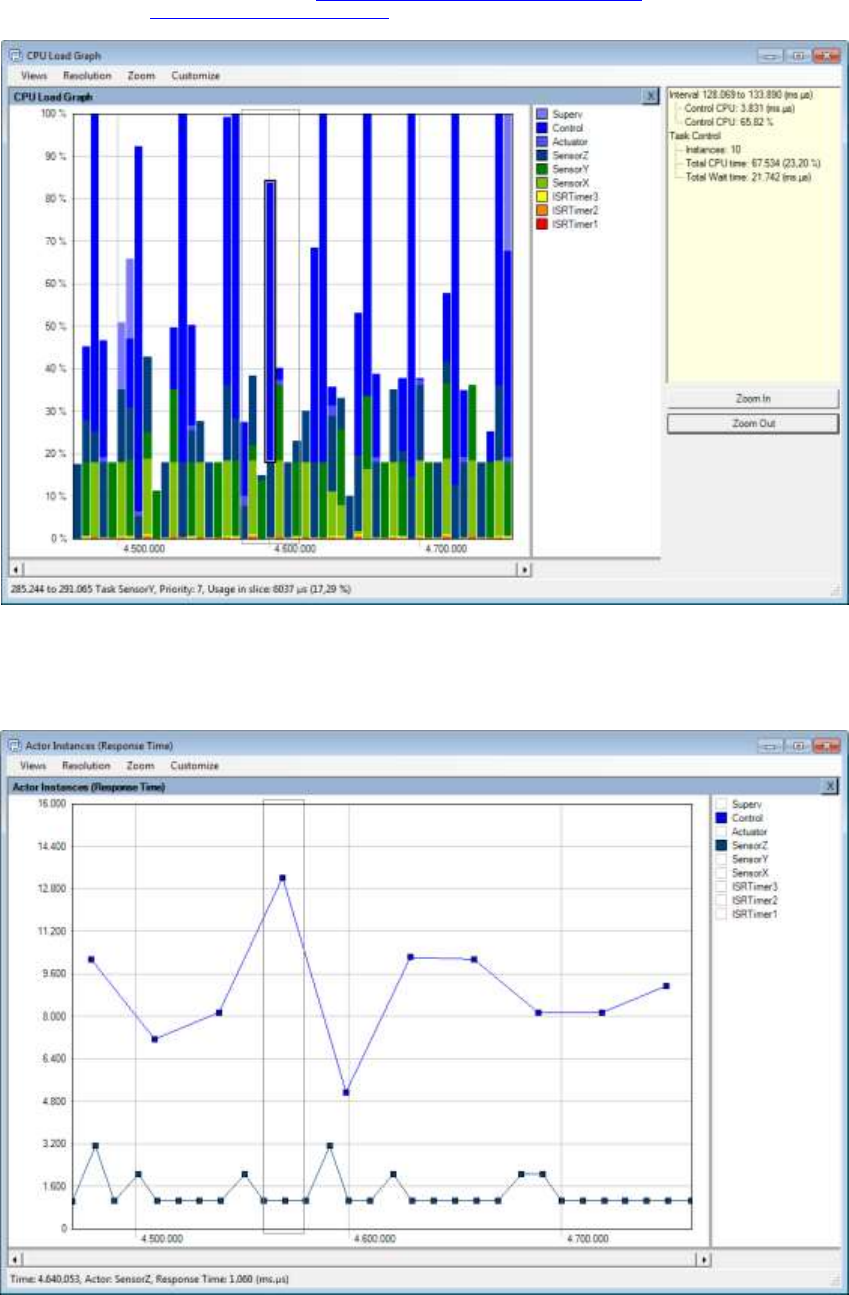
Task: Click '16.000' axis label in Actor Instances graph
Action: pyautogui.click(x=52, y=803)
